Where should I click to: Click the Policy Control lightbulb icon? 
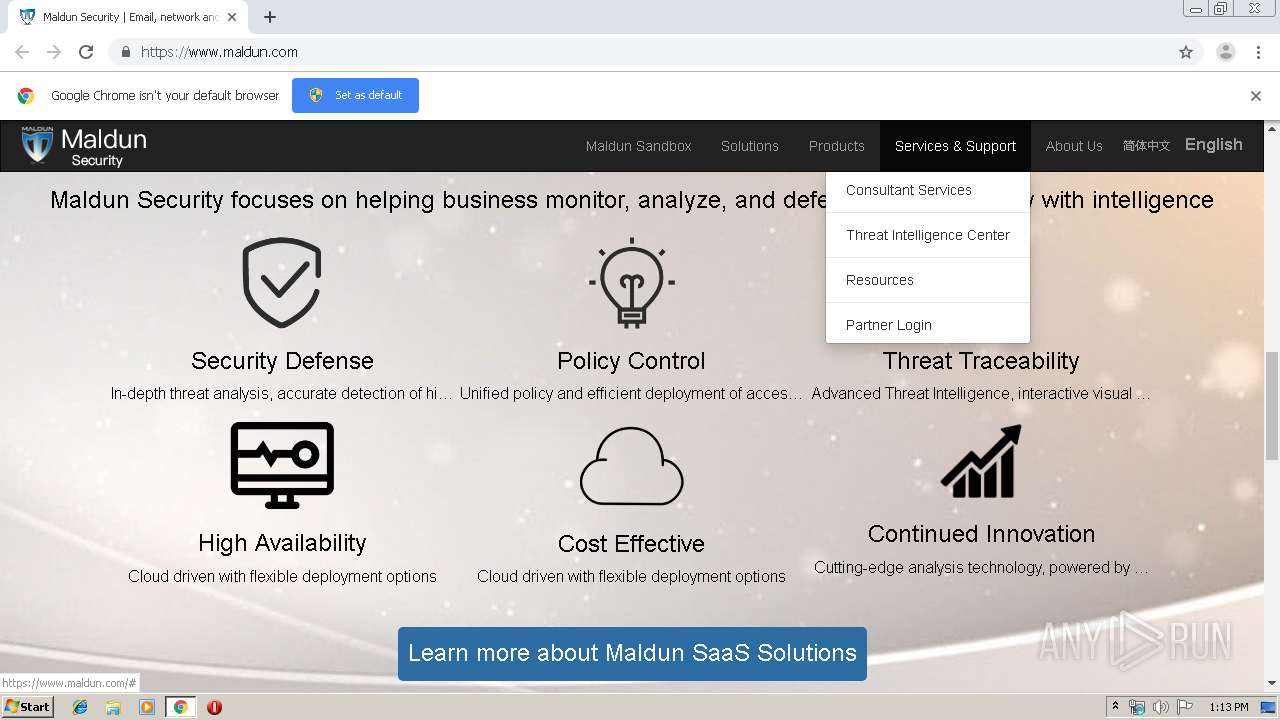(x=631, y=283)
